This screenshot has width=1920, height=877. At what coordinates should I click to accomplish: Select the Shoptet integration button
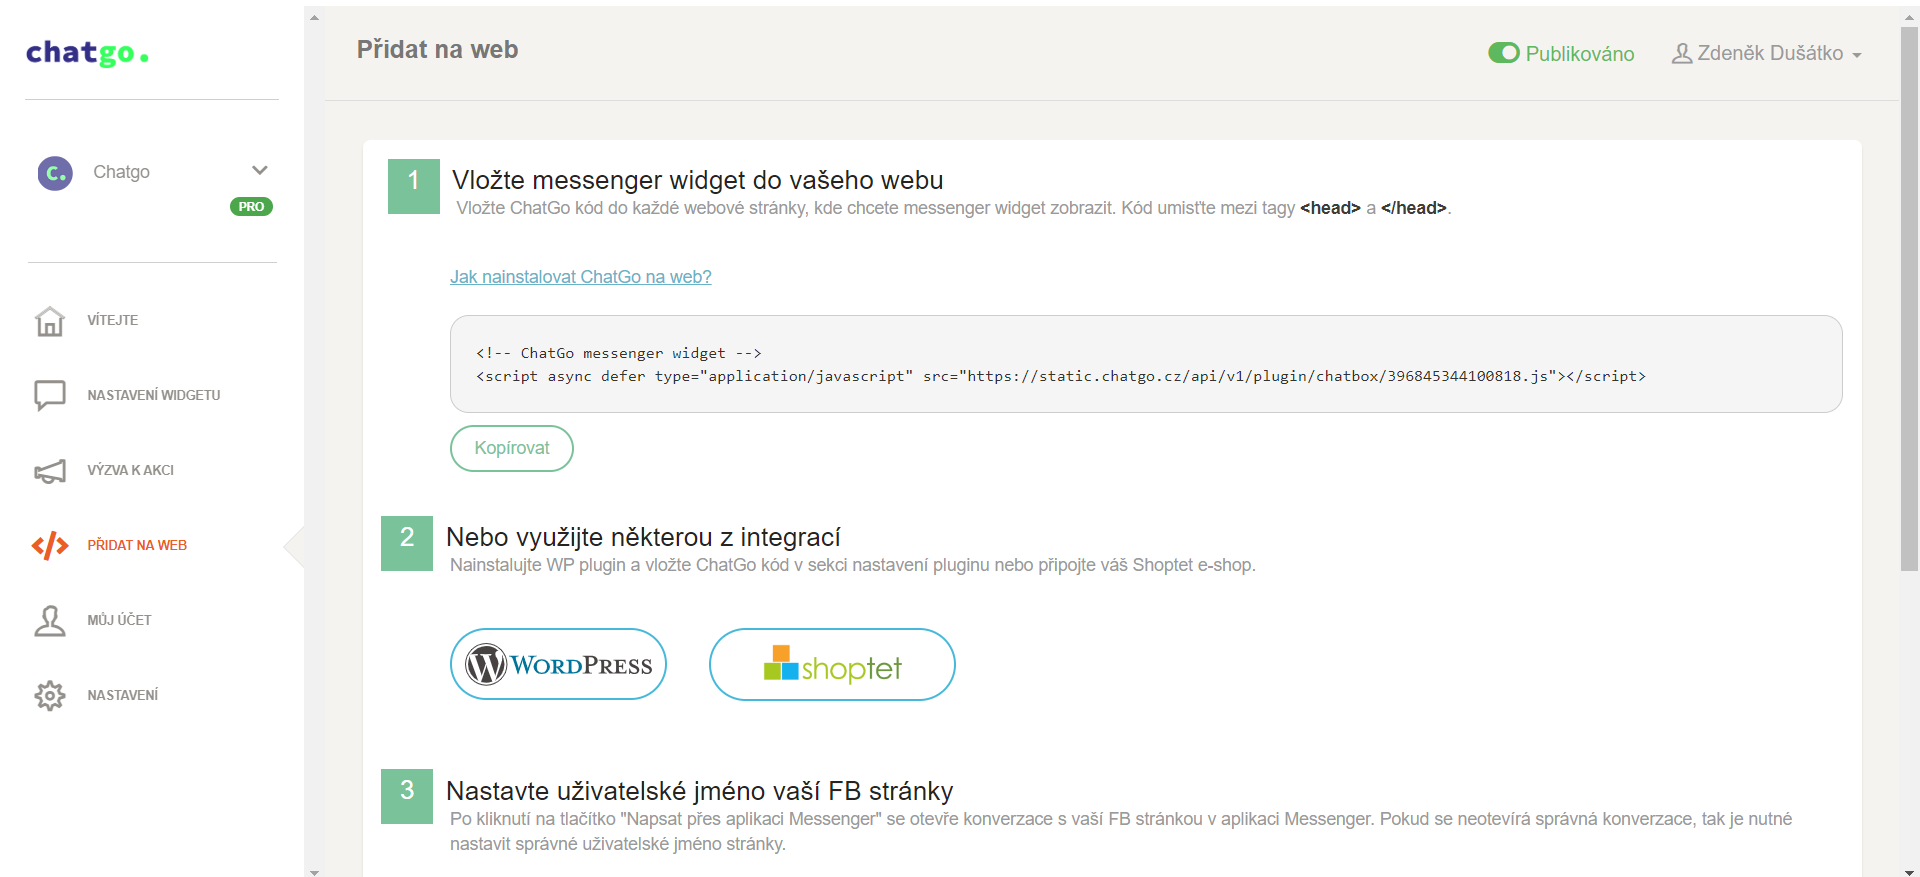point(832,664)
